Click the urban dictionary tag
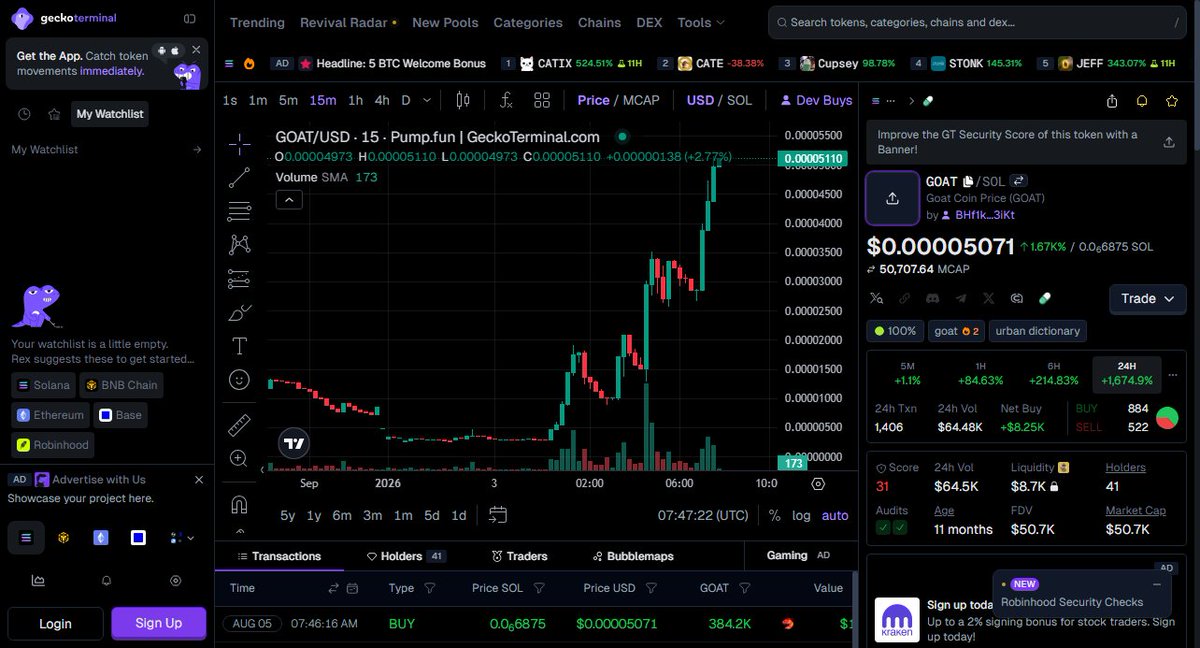 (1038, 331)
